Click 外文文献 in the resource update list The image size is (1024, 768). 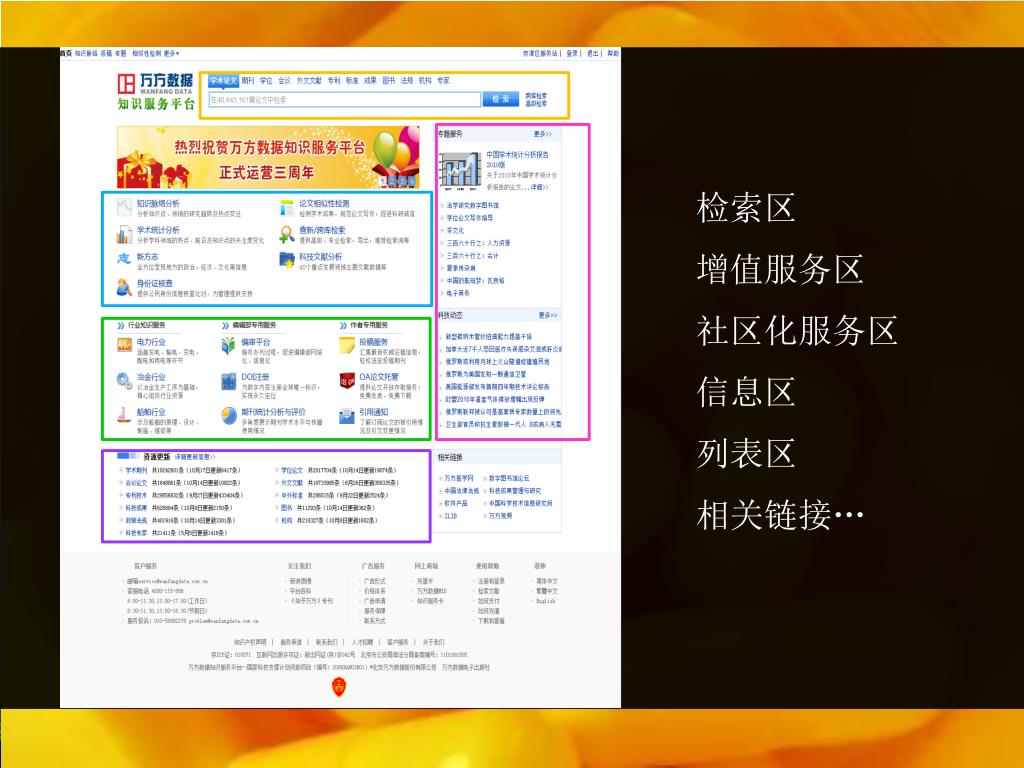tap(292, 483)
